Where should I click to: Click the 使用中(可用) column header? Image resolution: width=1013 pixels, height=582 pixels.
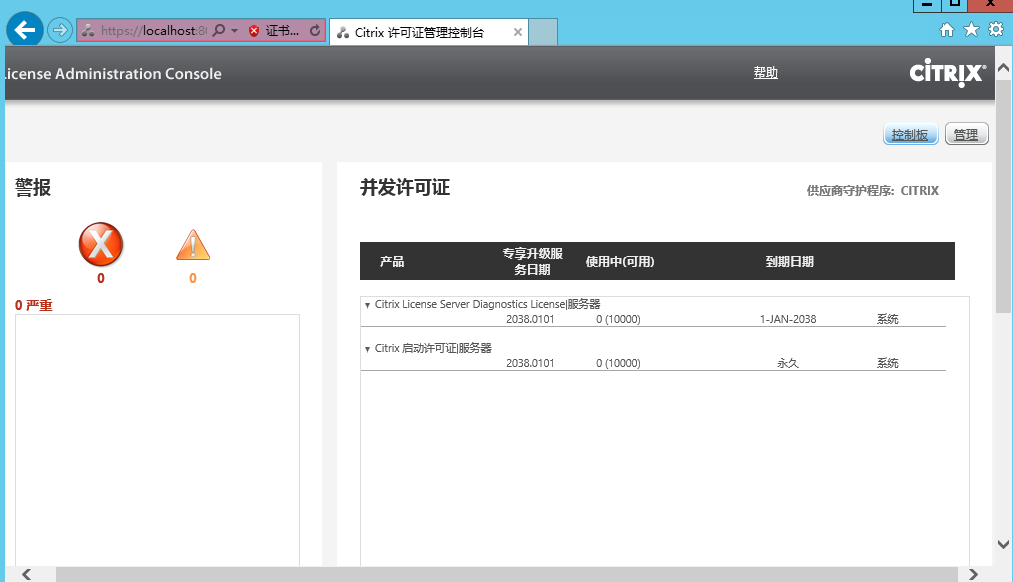[x=620, y=262]
